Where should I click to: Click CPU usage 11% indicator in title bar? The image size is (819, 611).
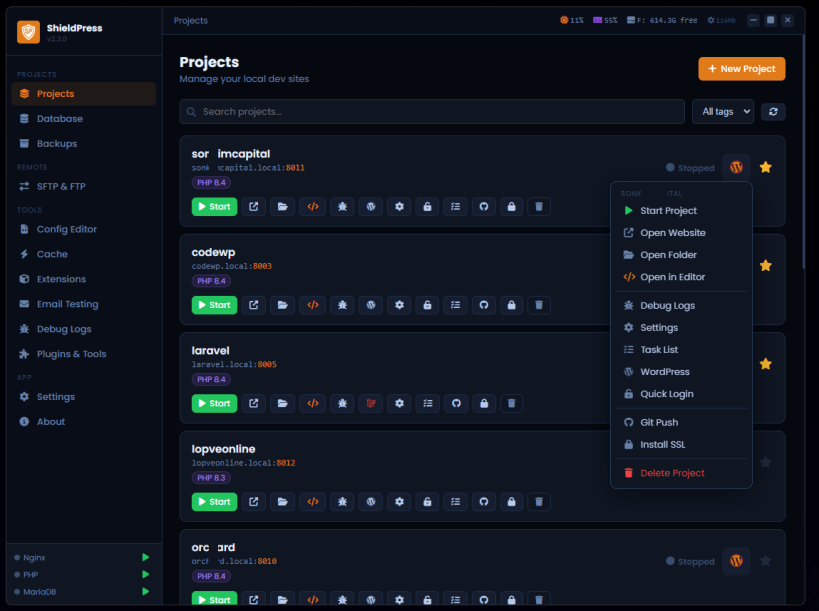point(571,20)
